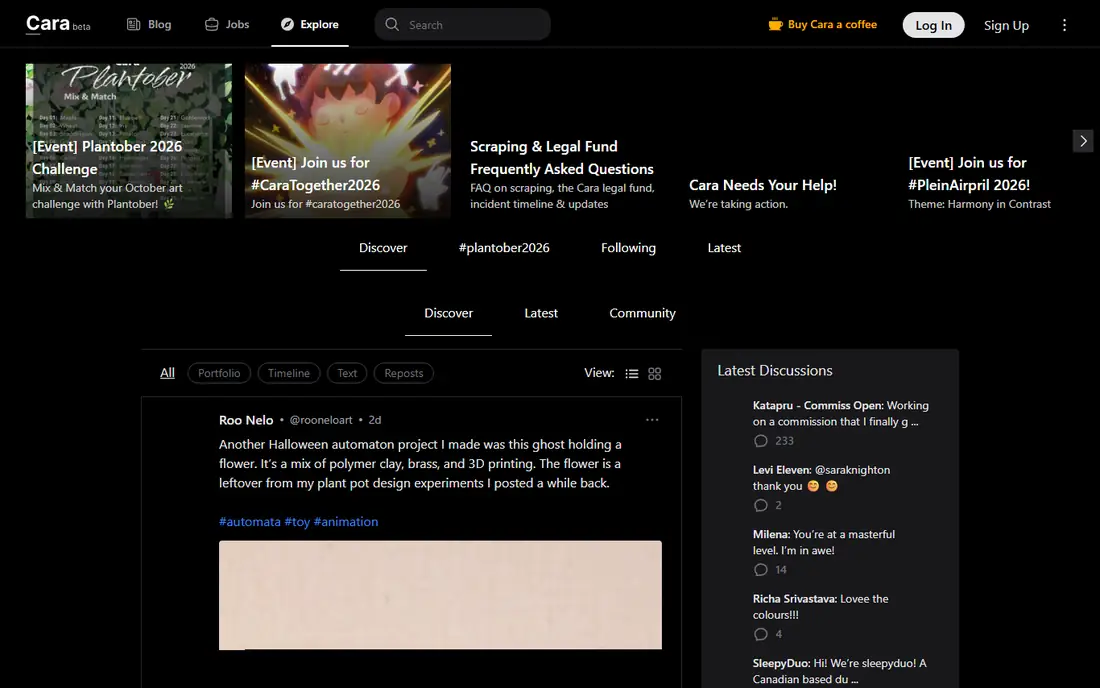
Task: Click the #animation hashtag
Action: 346,522
